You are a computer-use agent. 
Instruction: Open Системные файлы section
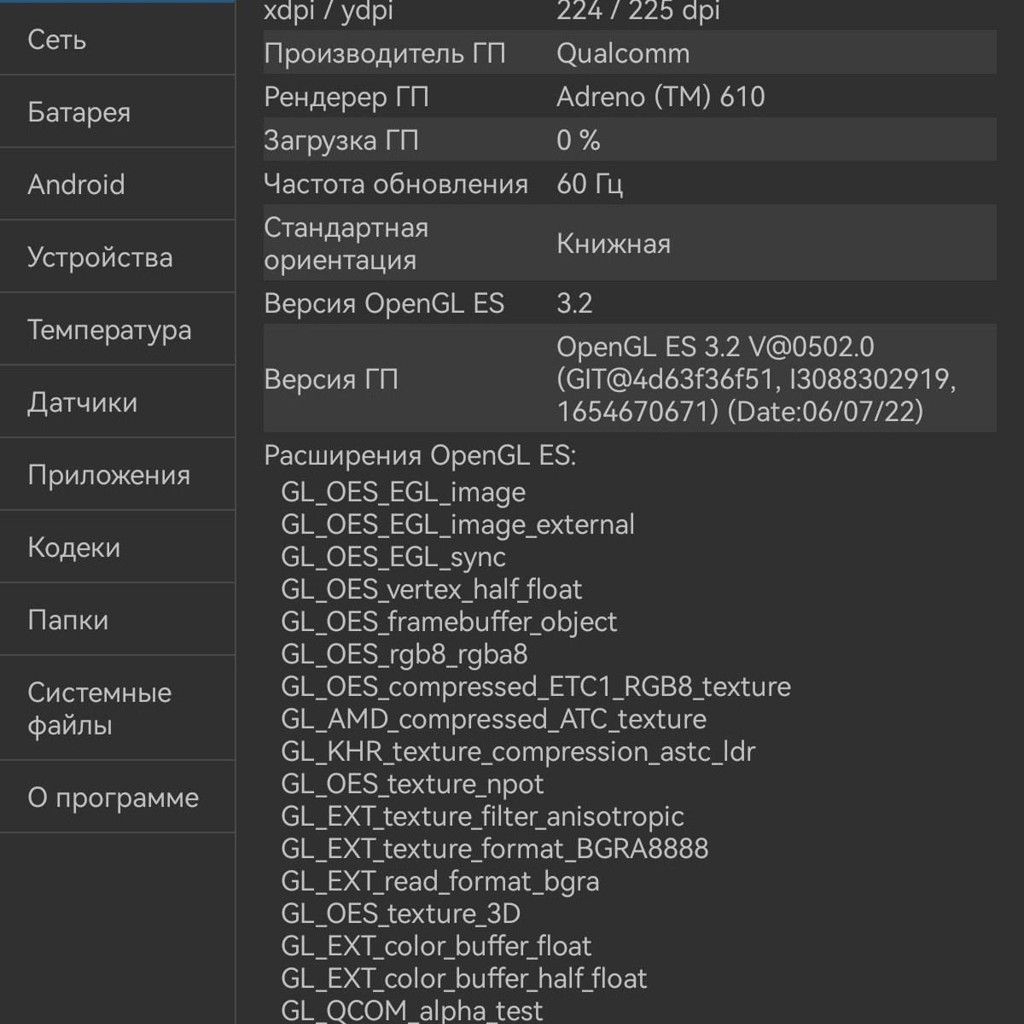[118, 708]
